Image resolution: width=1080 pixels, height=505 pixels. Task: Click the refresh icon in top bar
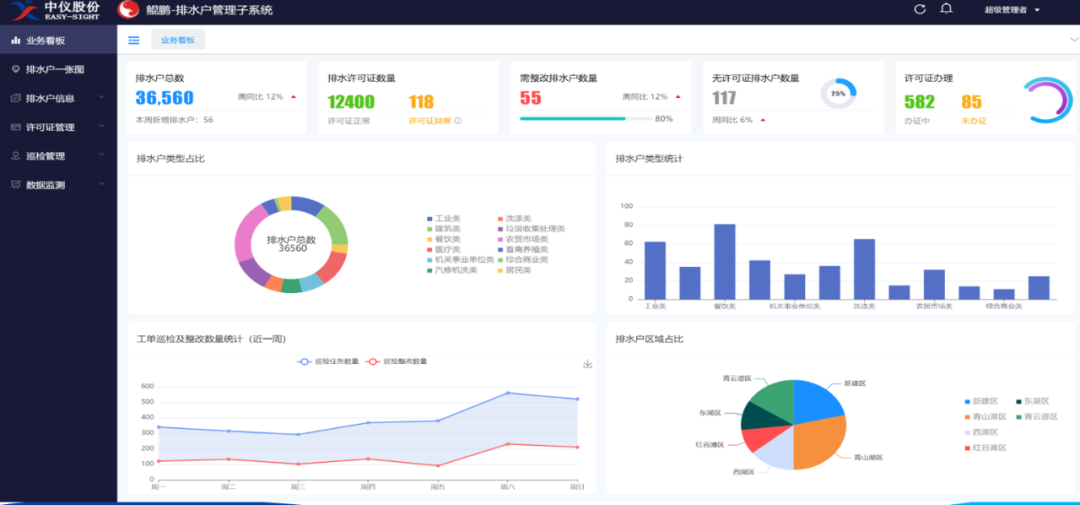[920, 10]
